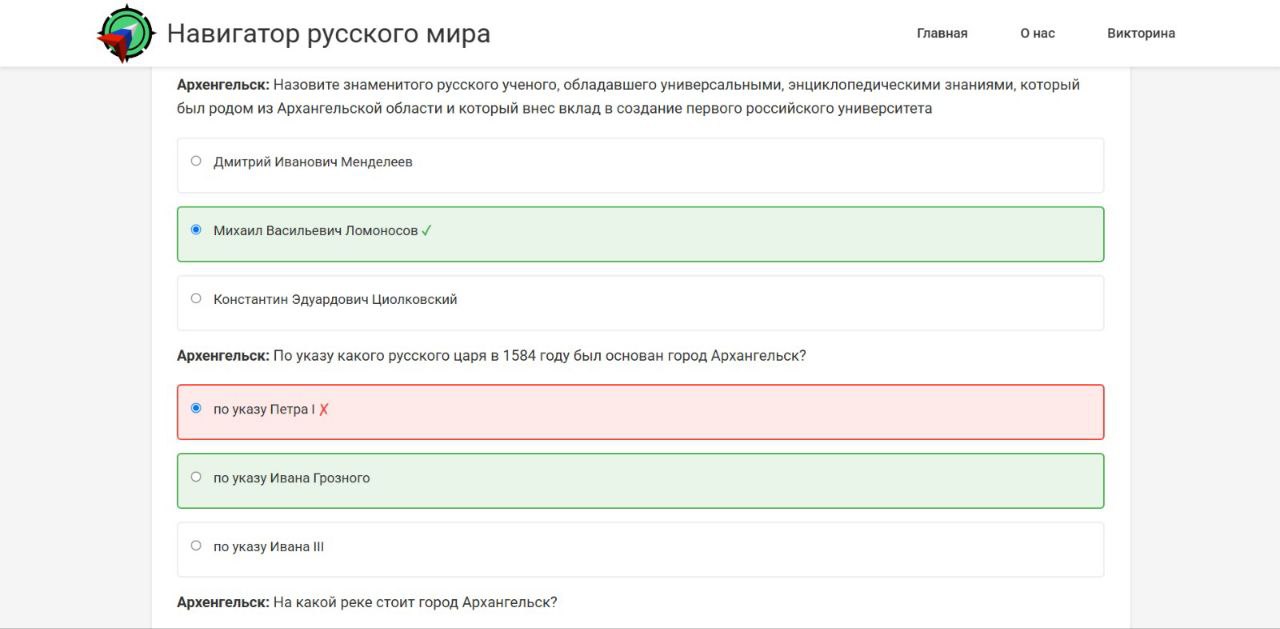Go to the О нас page
This screenshot has width=1280, height=629.
1037,33
